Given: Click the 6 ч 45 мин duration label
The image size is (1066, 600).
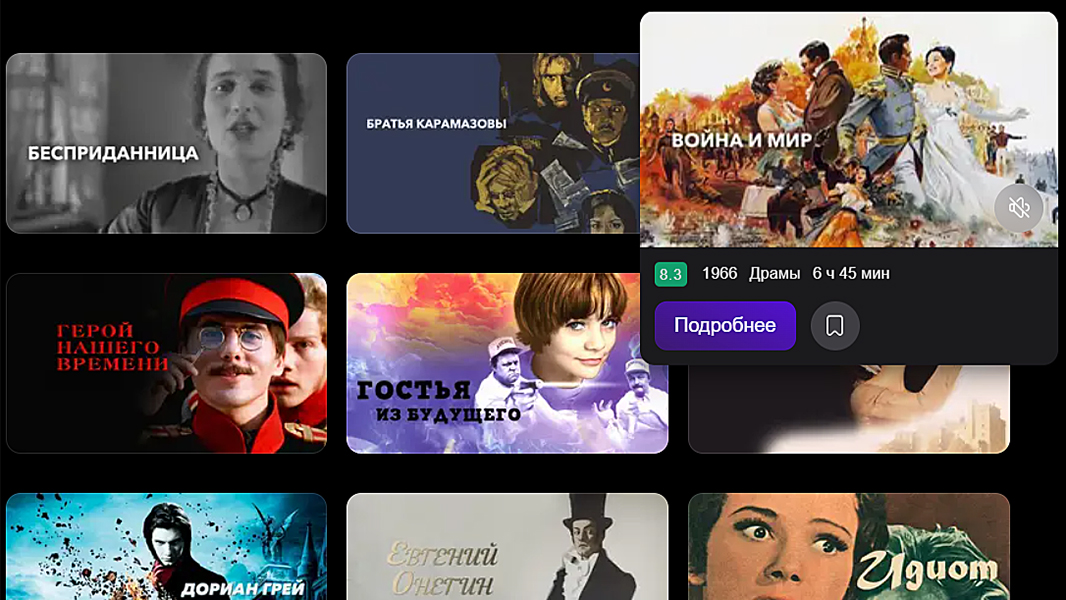Looking at the screenshot, I should tap(851, 274).
